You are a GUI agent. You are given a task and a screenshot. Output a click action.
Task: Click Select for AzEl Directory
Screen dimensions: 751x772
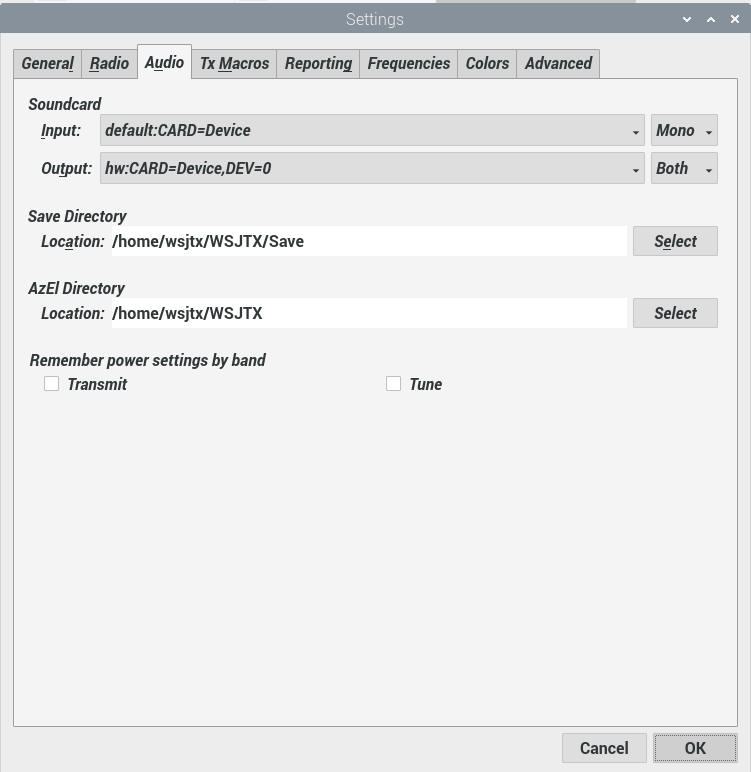675,313
